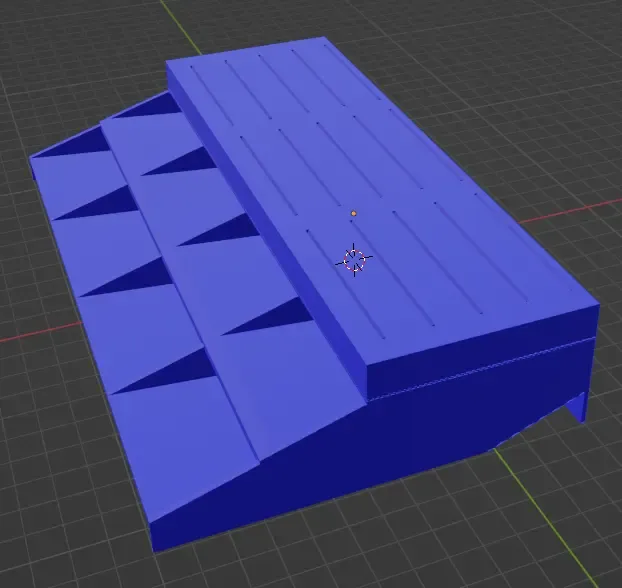Select the red X axis line on right side

(570, 212)
